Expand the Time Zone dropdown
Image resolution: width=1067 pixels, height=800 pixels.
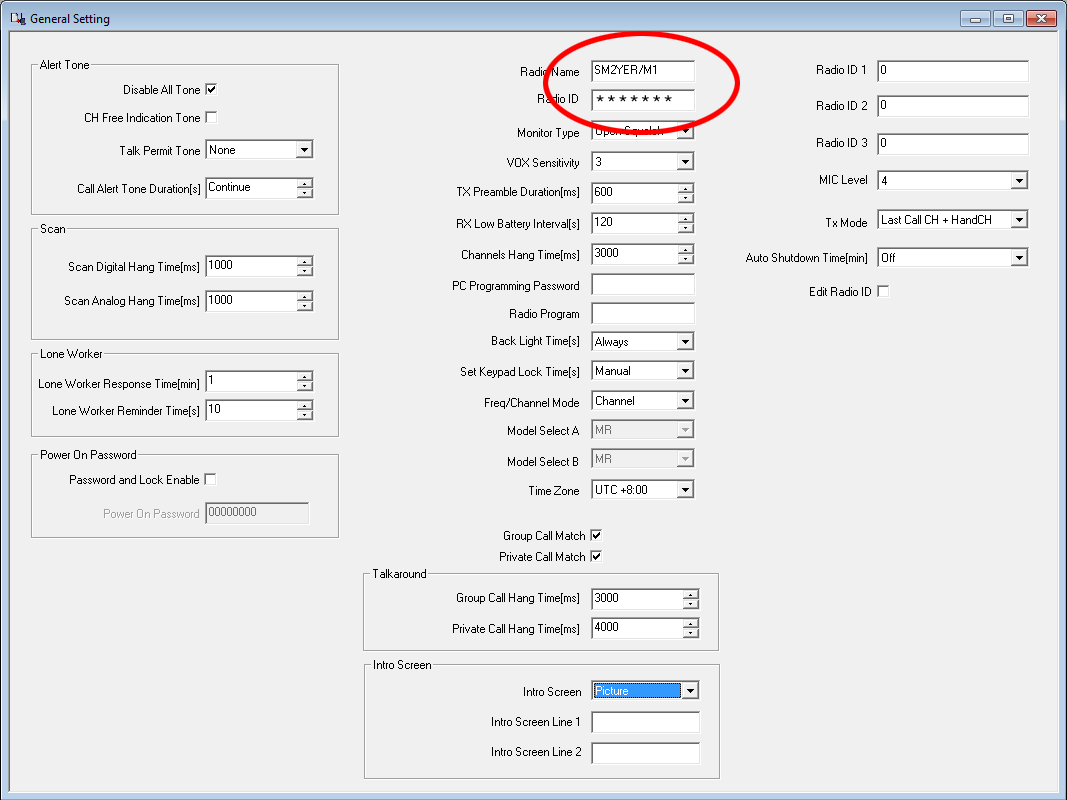684,490
